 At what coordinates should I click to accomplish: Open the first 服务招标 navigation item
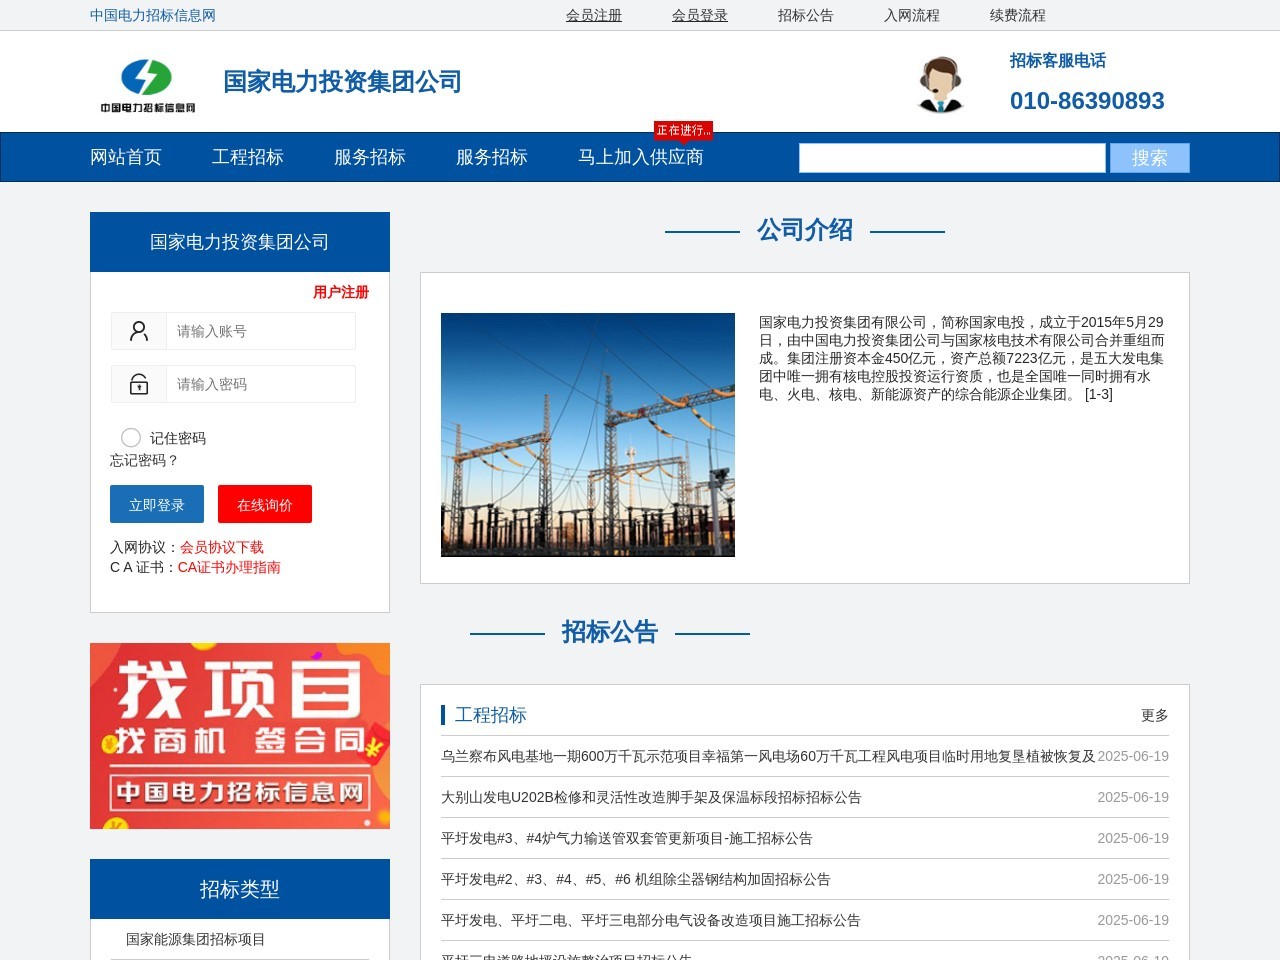(370, 157)
